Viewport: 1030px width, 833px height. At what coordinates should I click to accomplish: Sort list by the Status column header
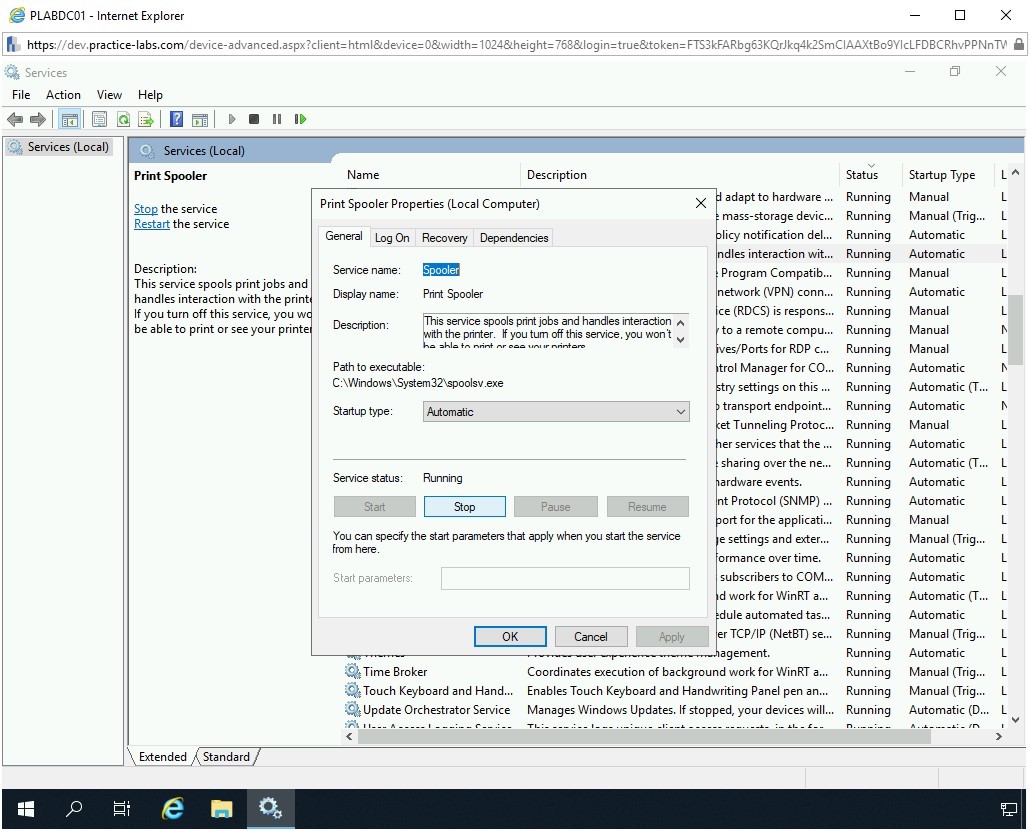point(861,175)
